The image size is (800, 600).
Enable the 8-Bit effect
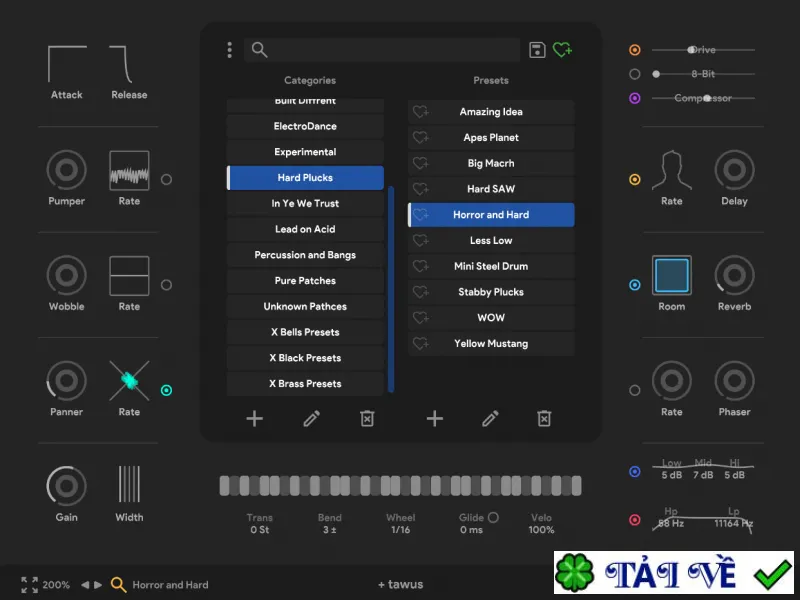[x=635, y=74]
